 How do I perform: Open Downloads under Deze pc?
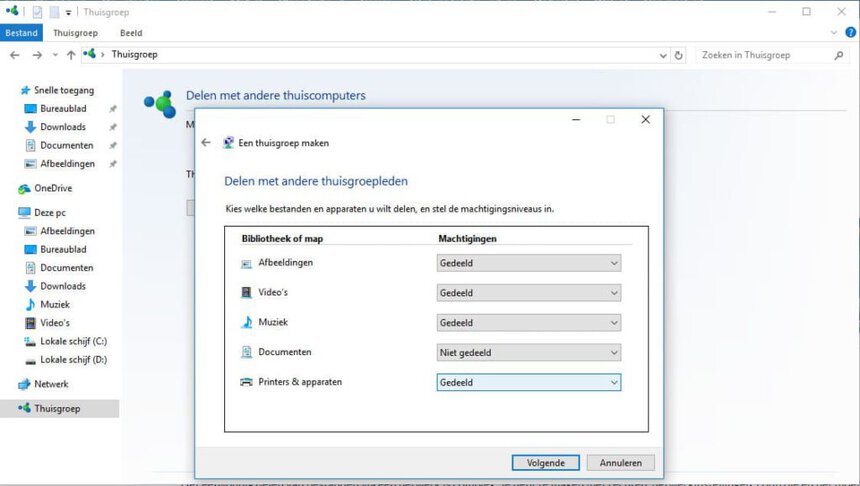63,286
